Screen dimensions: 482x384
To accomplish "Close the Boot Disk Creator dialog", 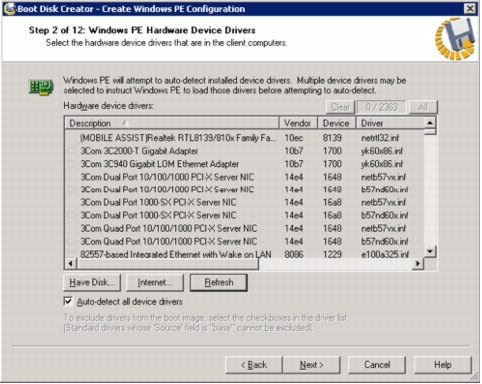I will [470, 9].
